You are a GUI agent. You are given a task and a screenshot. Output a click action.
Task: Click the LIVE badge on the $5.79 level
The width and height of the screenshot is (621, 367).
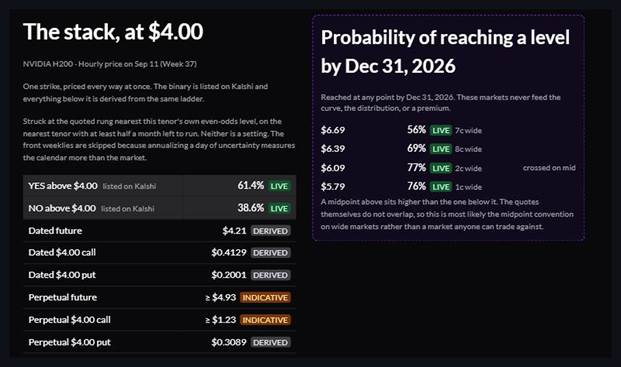(x=441, y=187)
